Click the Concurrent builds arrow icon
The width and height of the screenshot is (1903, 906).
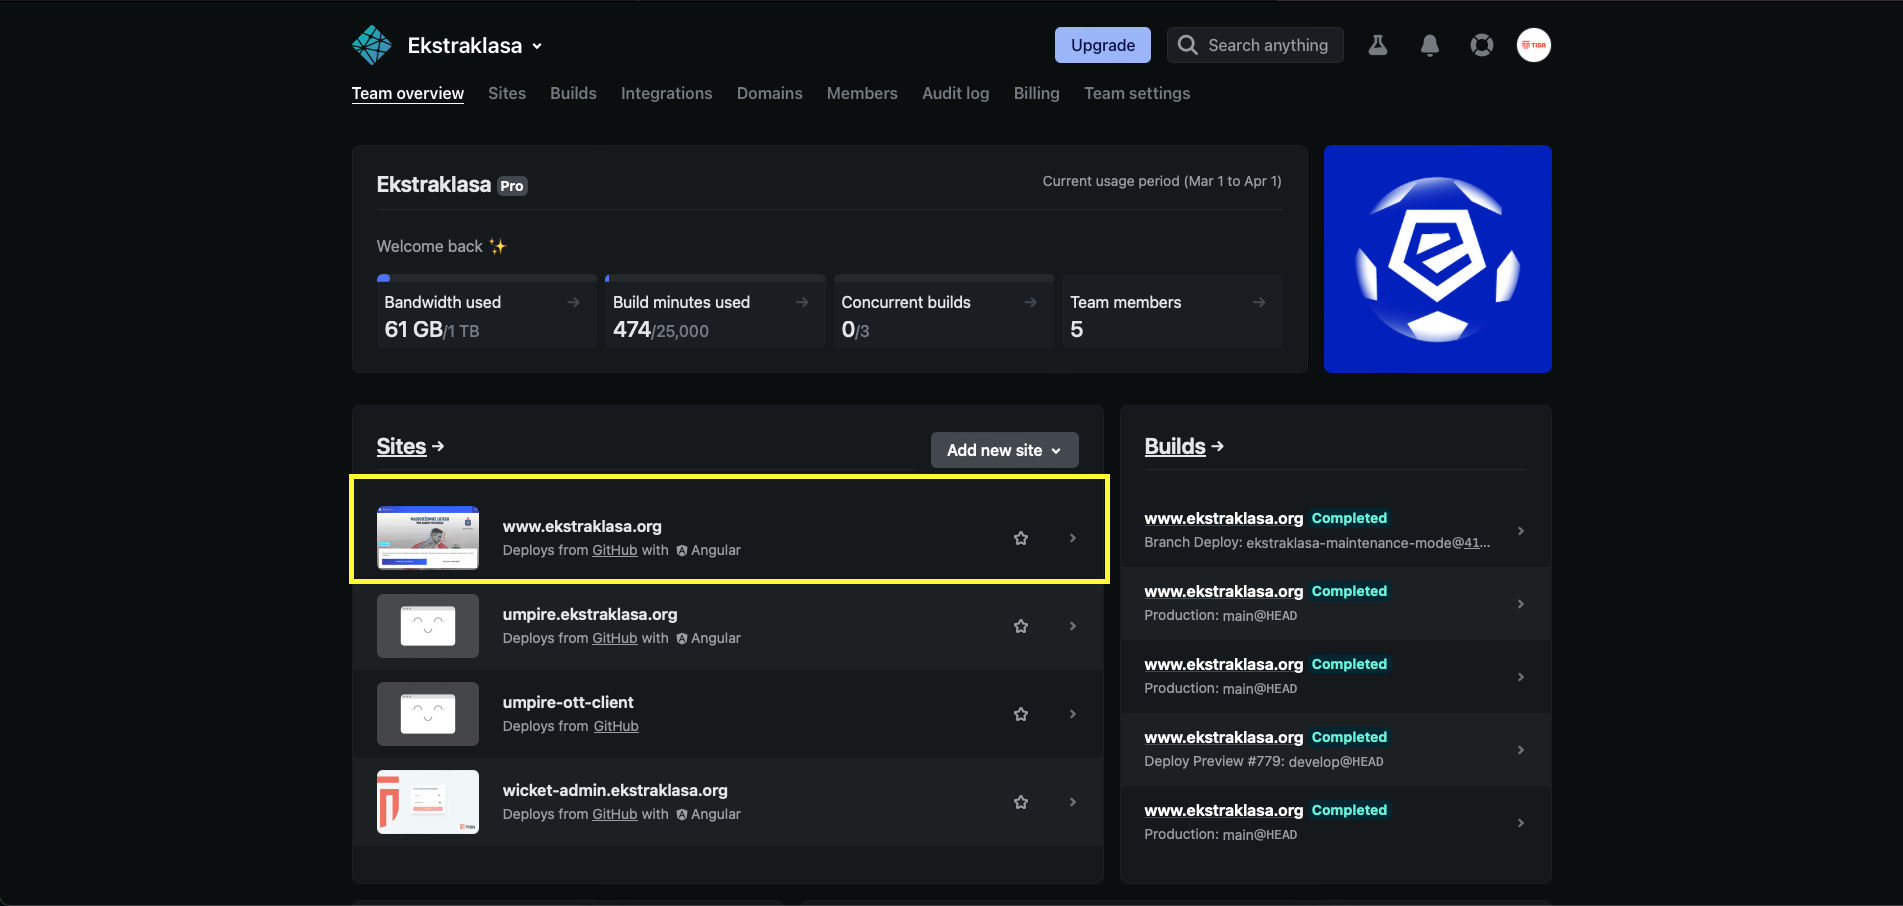(x=1031, y=302)
